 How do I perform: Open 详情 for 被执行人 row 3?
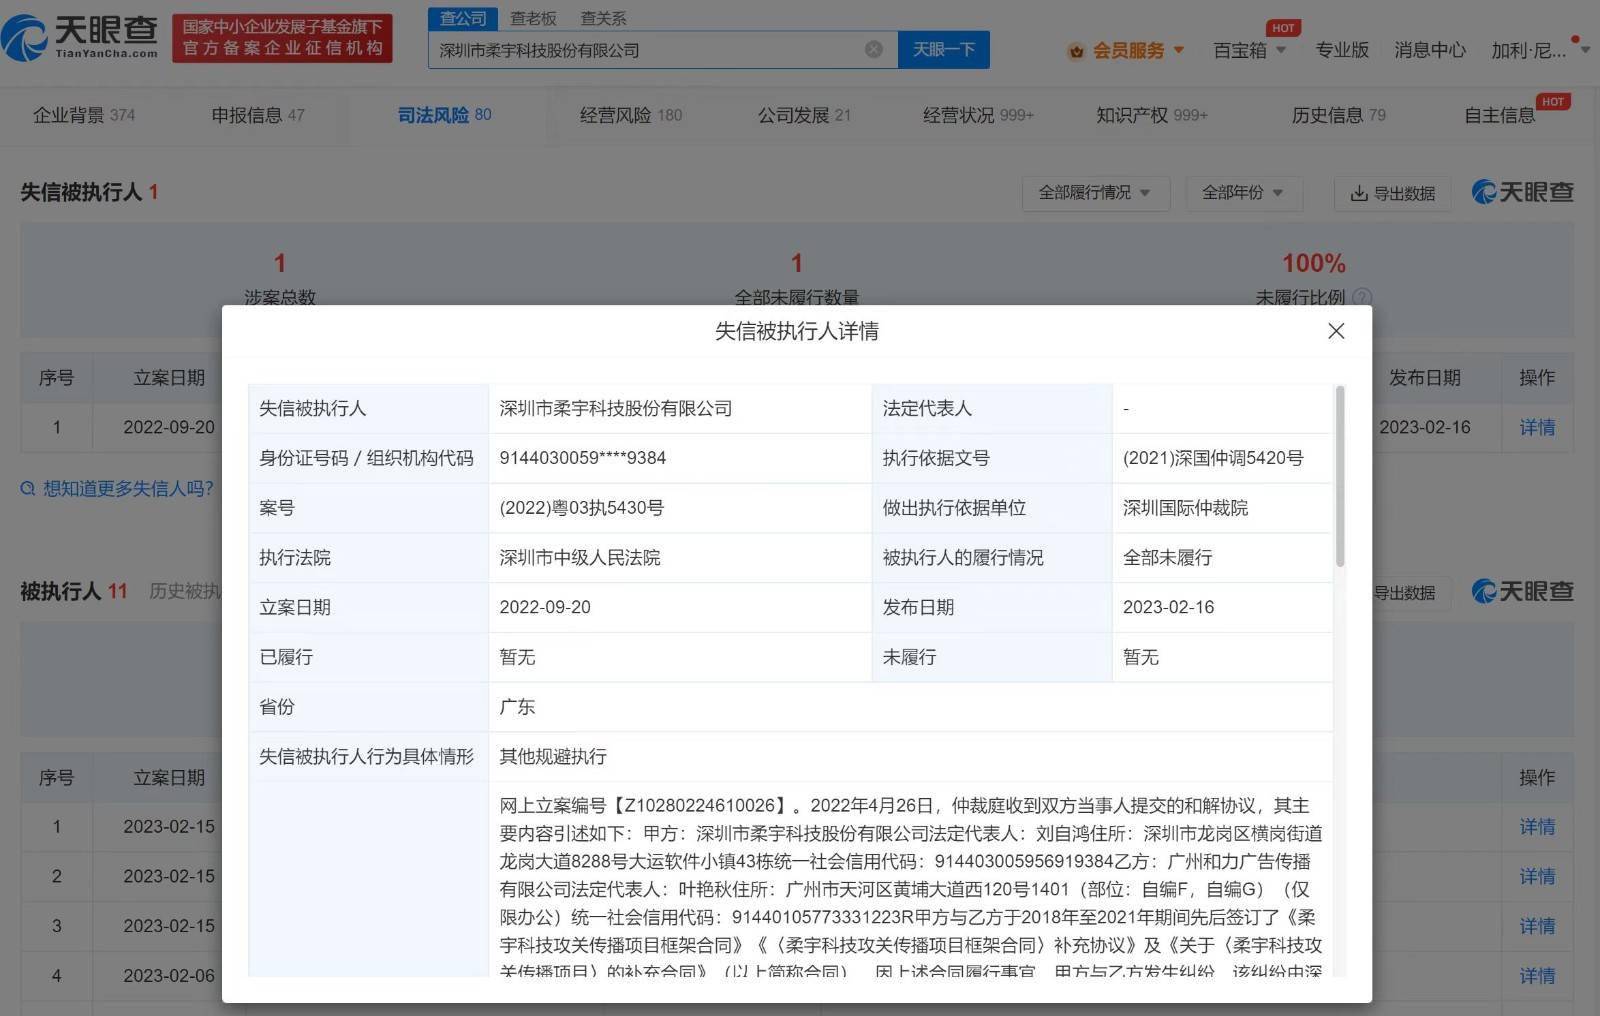(x=1537, y=926)
